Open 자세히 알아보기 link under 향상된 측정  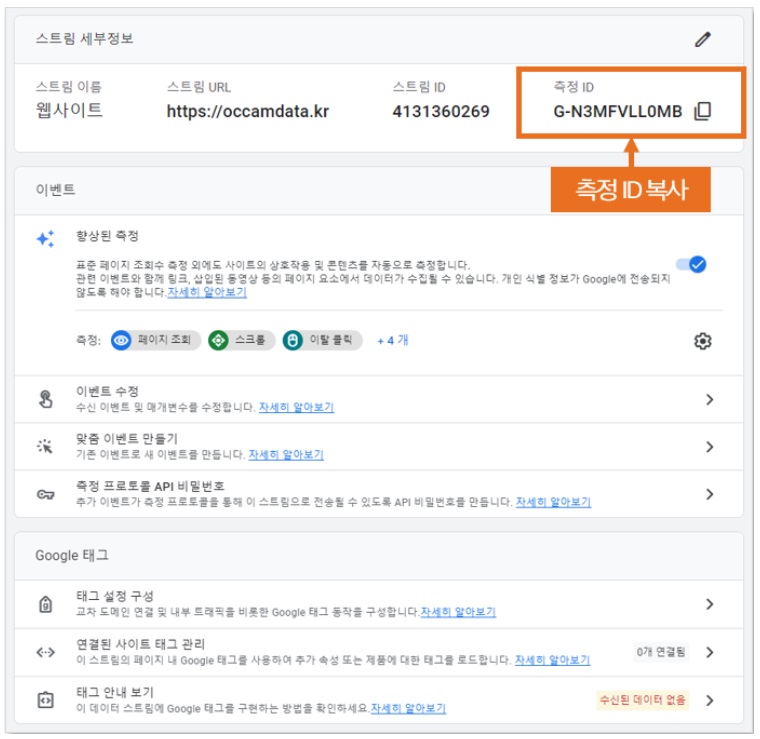(207, 292)
